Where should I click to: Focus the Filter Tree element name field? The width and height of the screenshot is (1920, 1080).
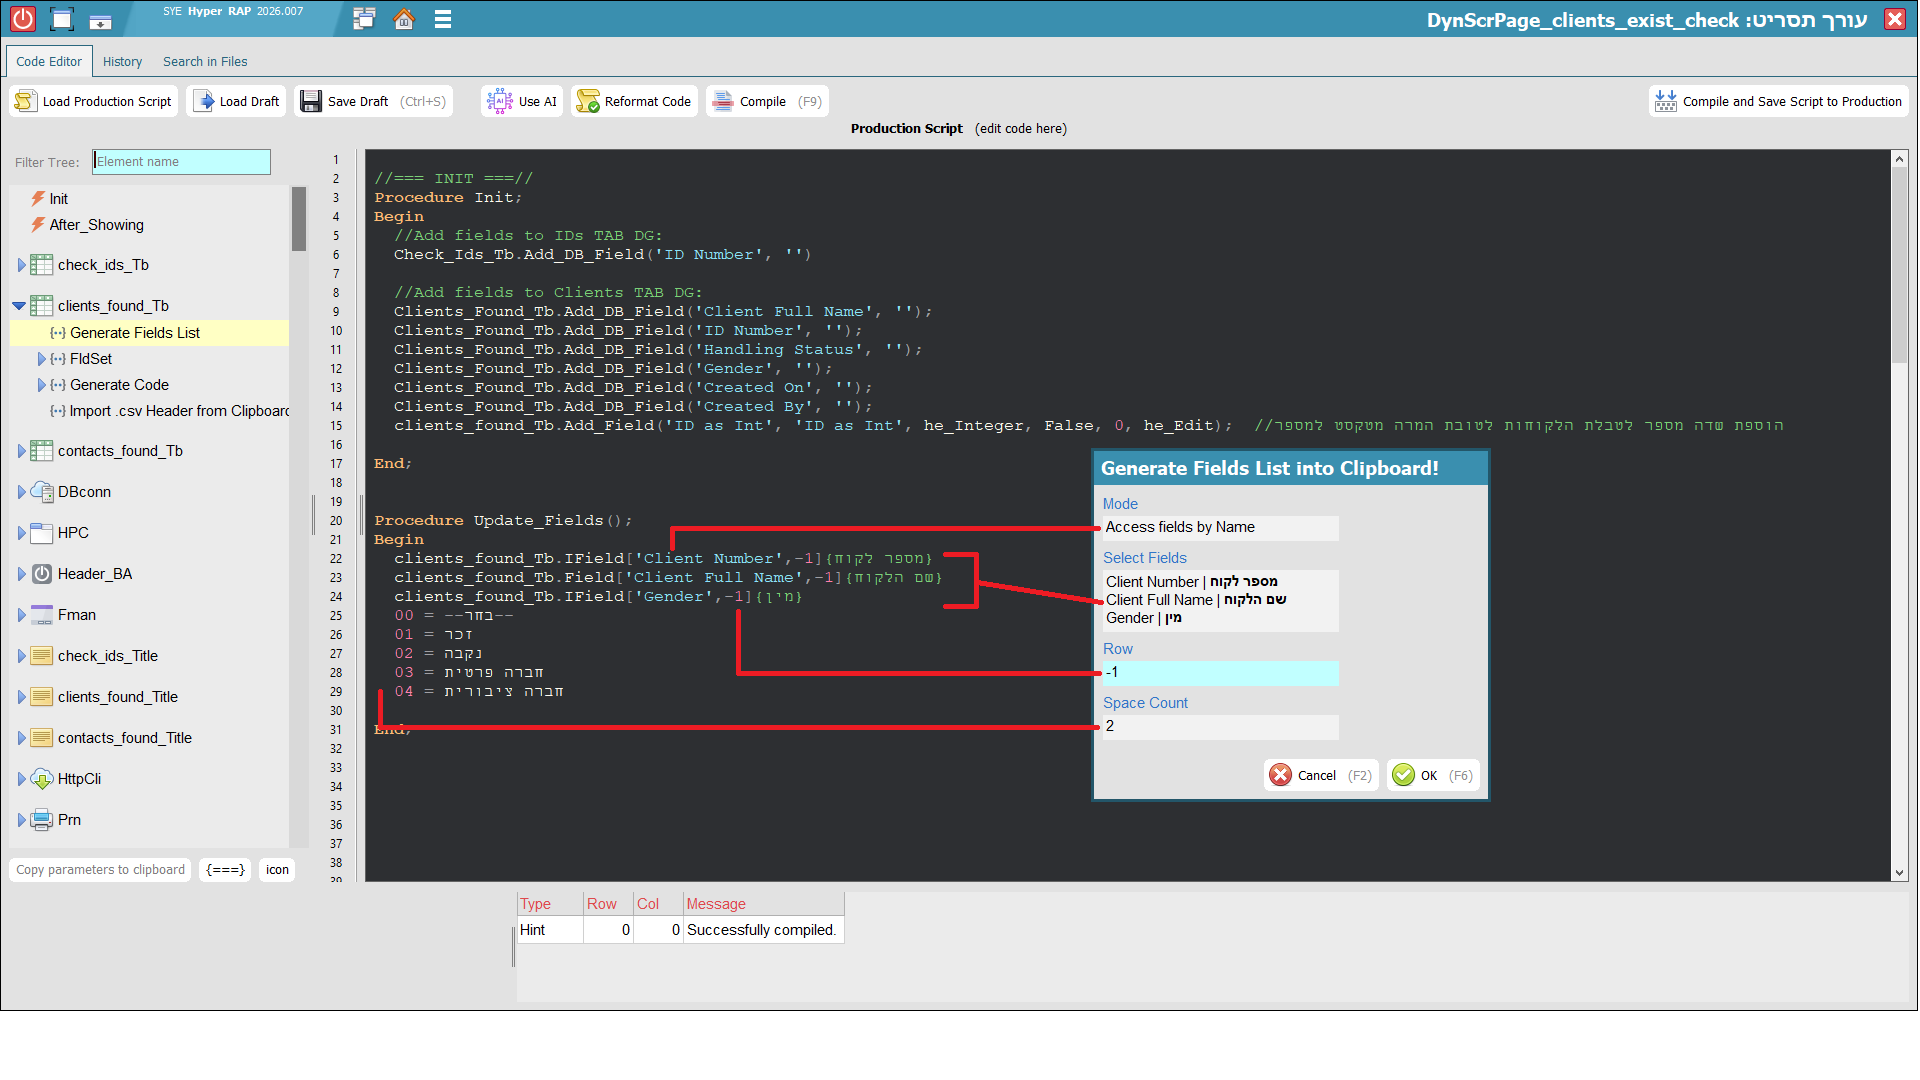(x=182, y=162)
